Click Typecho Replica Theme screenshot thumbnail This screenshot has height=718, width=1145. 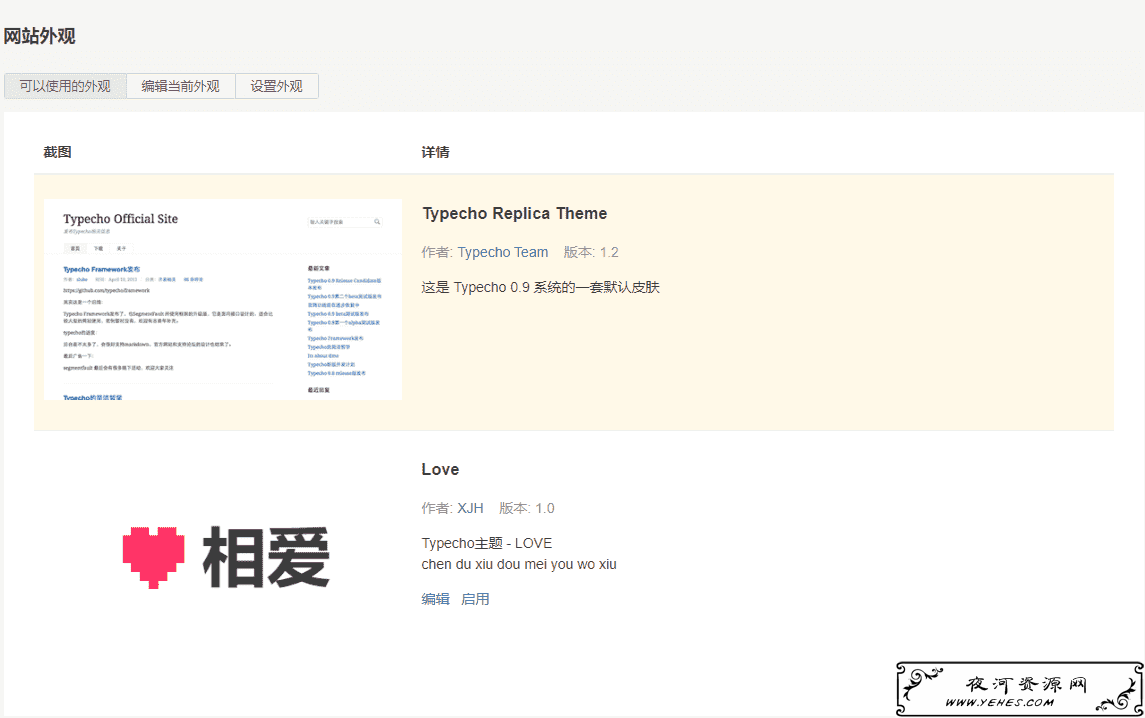tap(223, 299)
